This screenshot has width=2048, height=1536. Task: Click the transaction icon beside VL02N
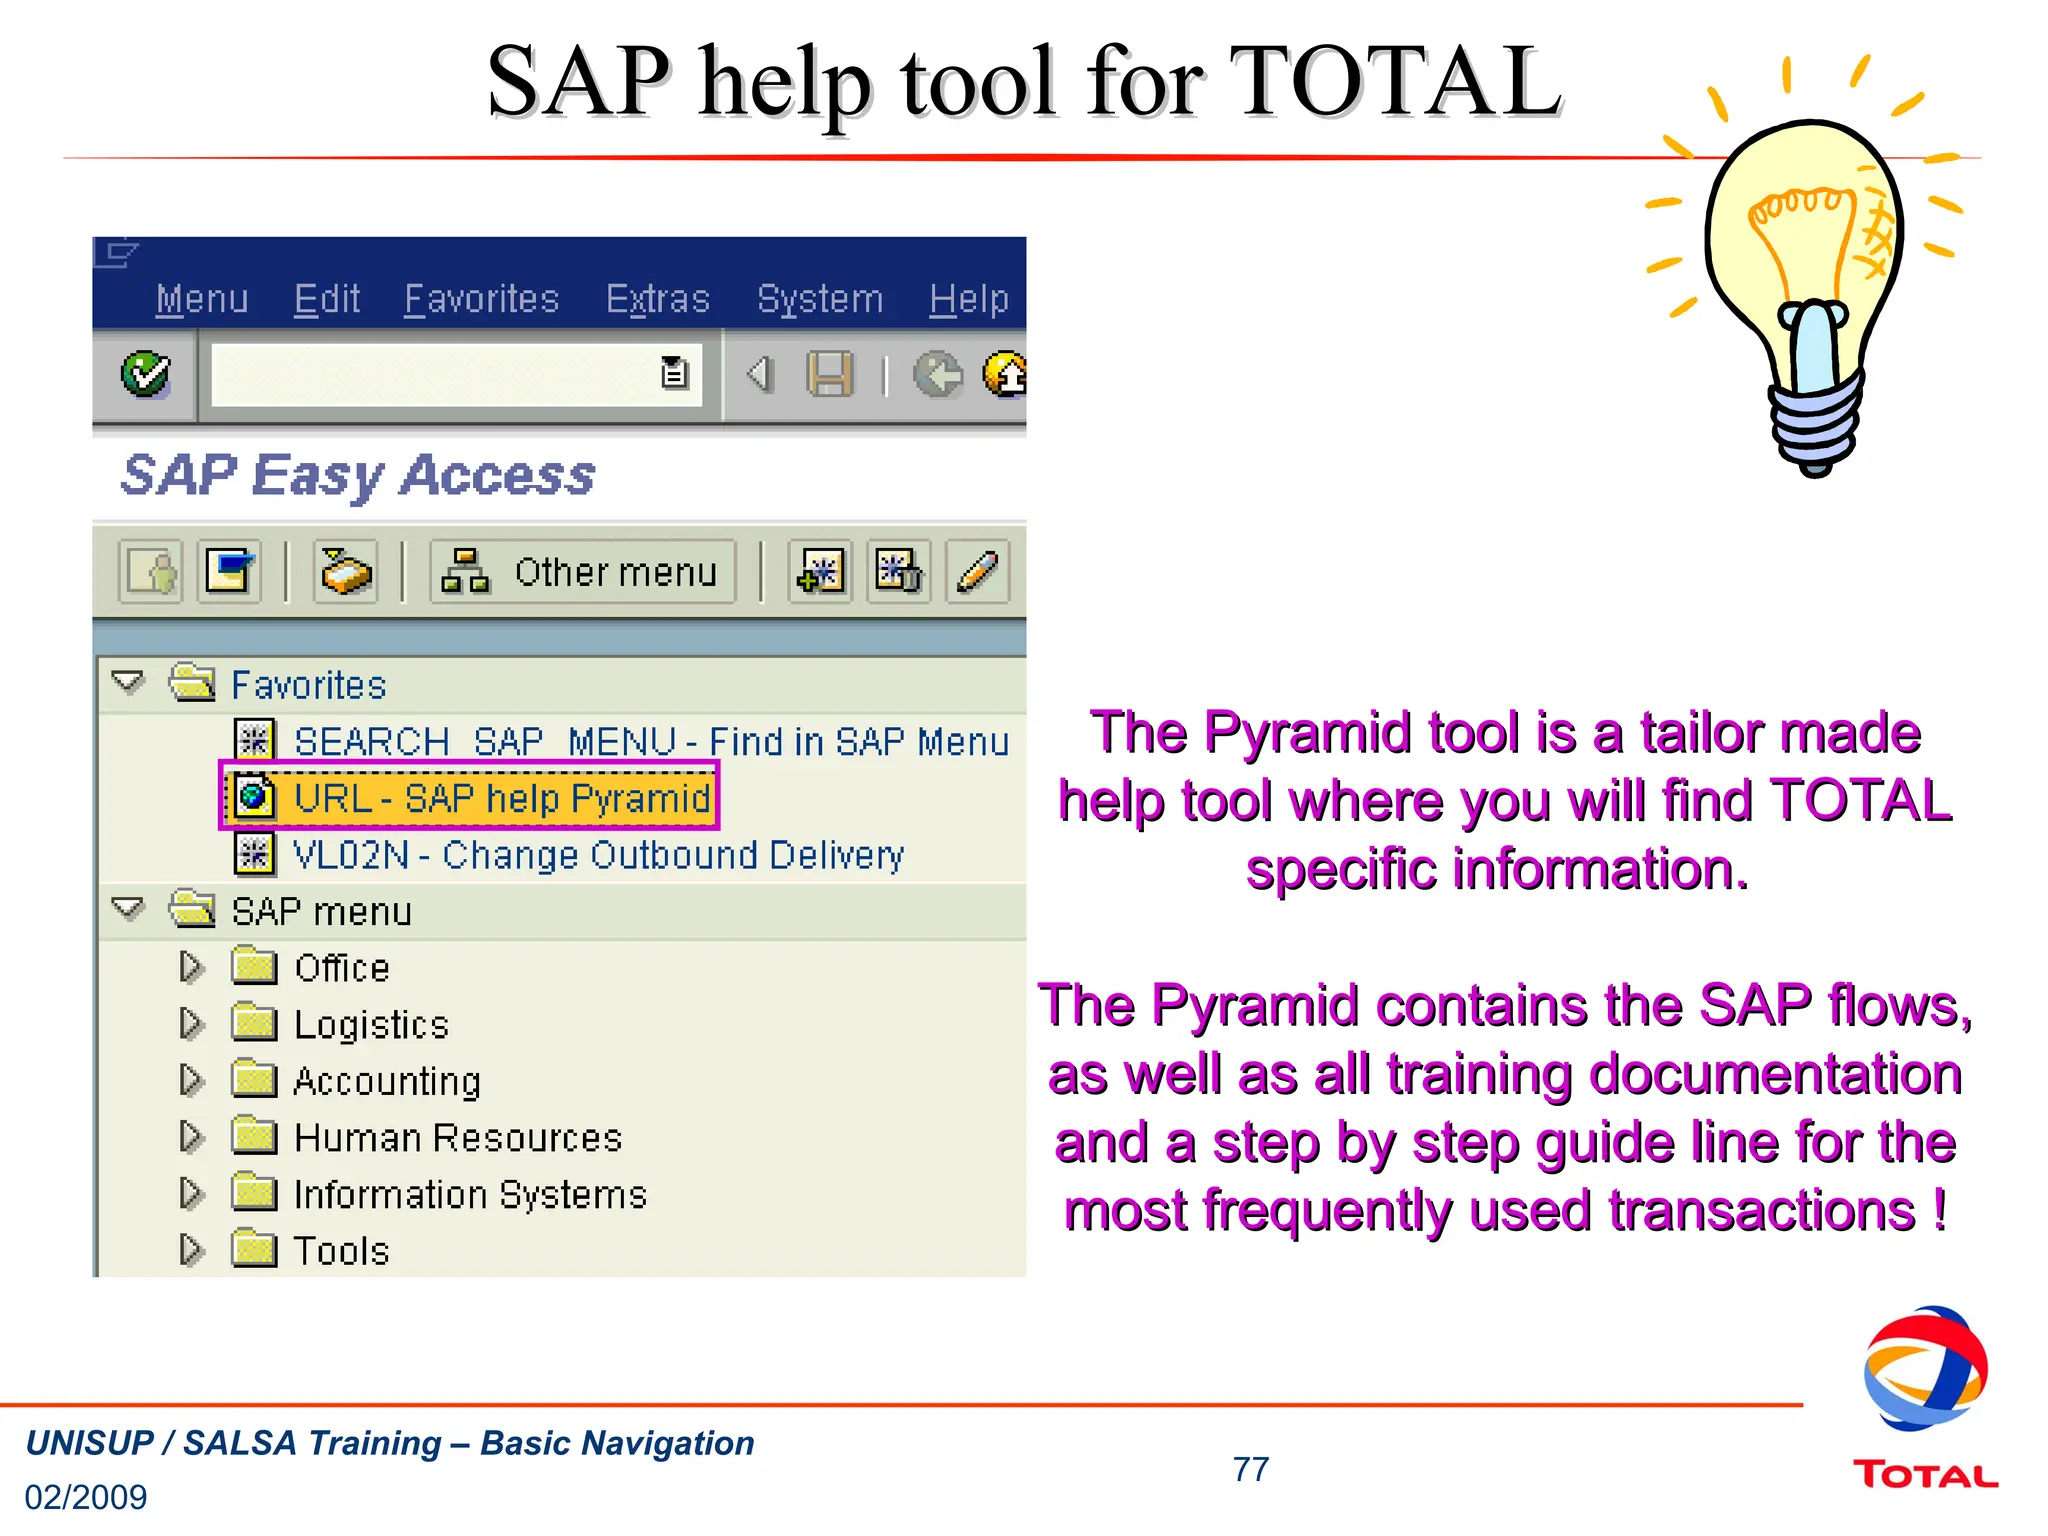click(254, 853)
